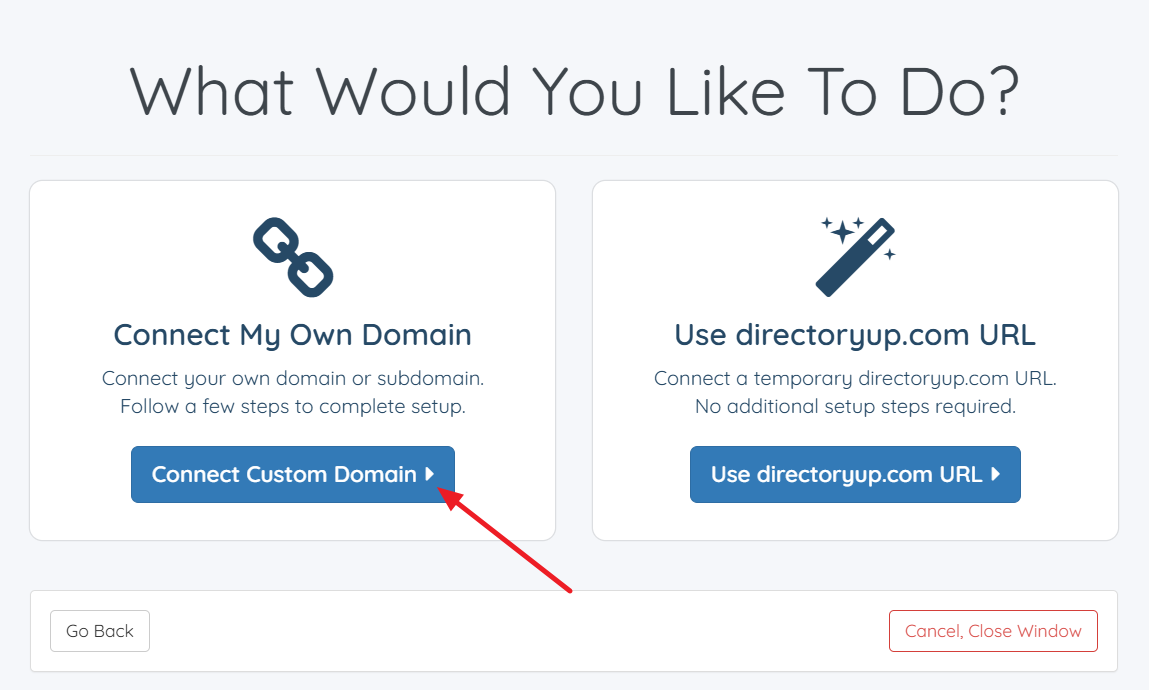Click the Connect Custom Domain button
Image resolution: width=1149 pixels, height=690 pixels.
click(x=292, y=475)
